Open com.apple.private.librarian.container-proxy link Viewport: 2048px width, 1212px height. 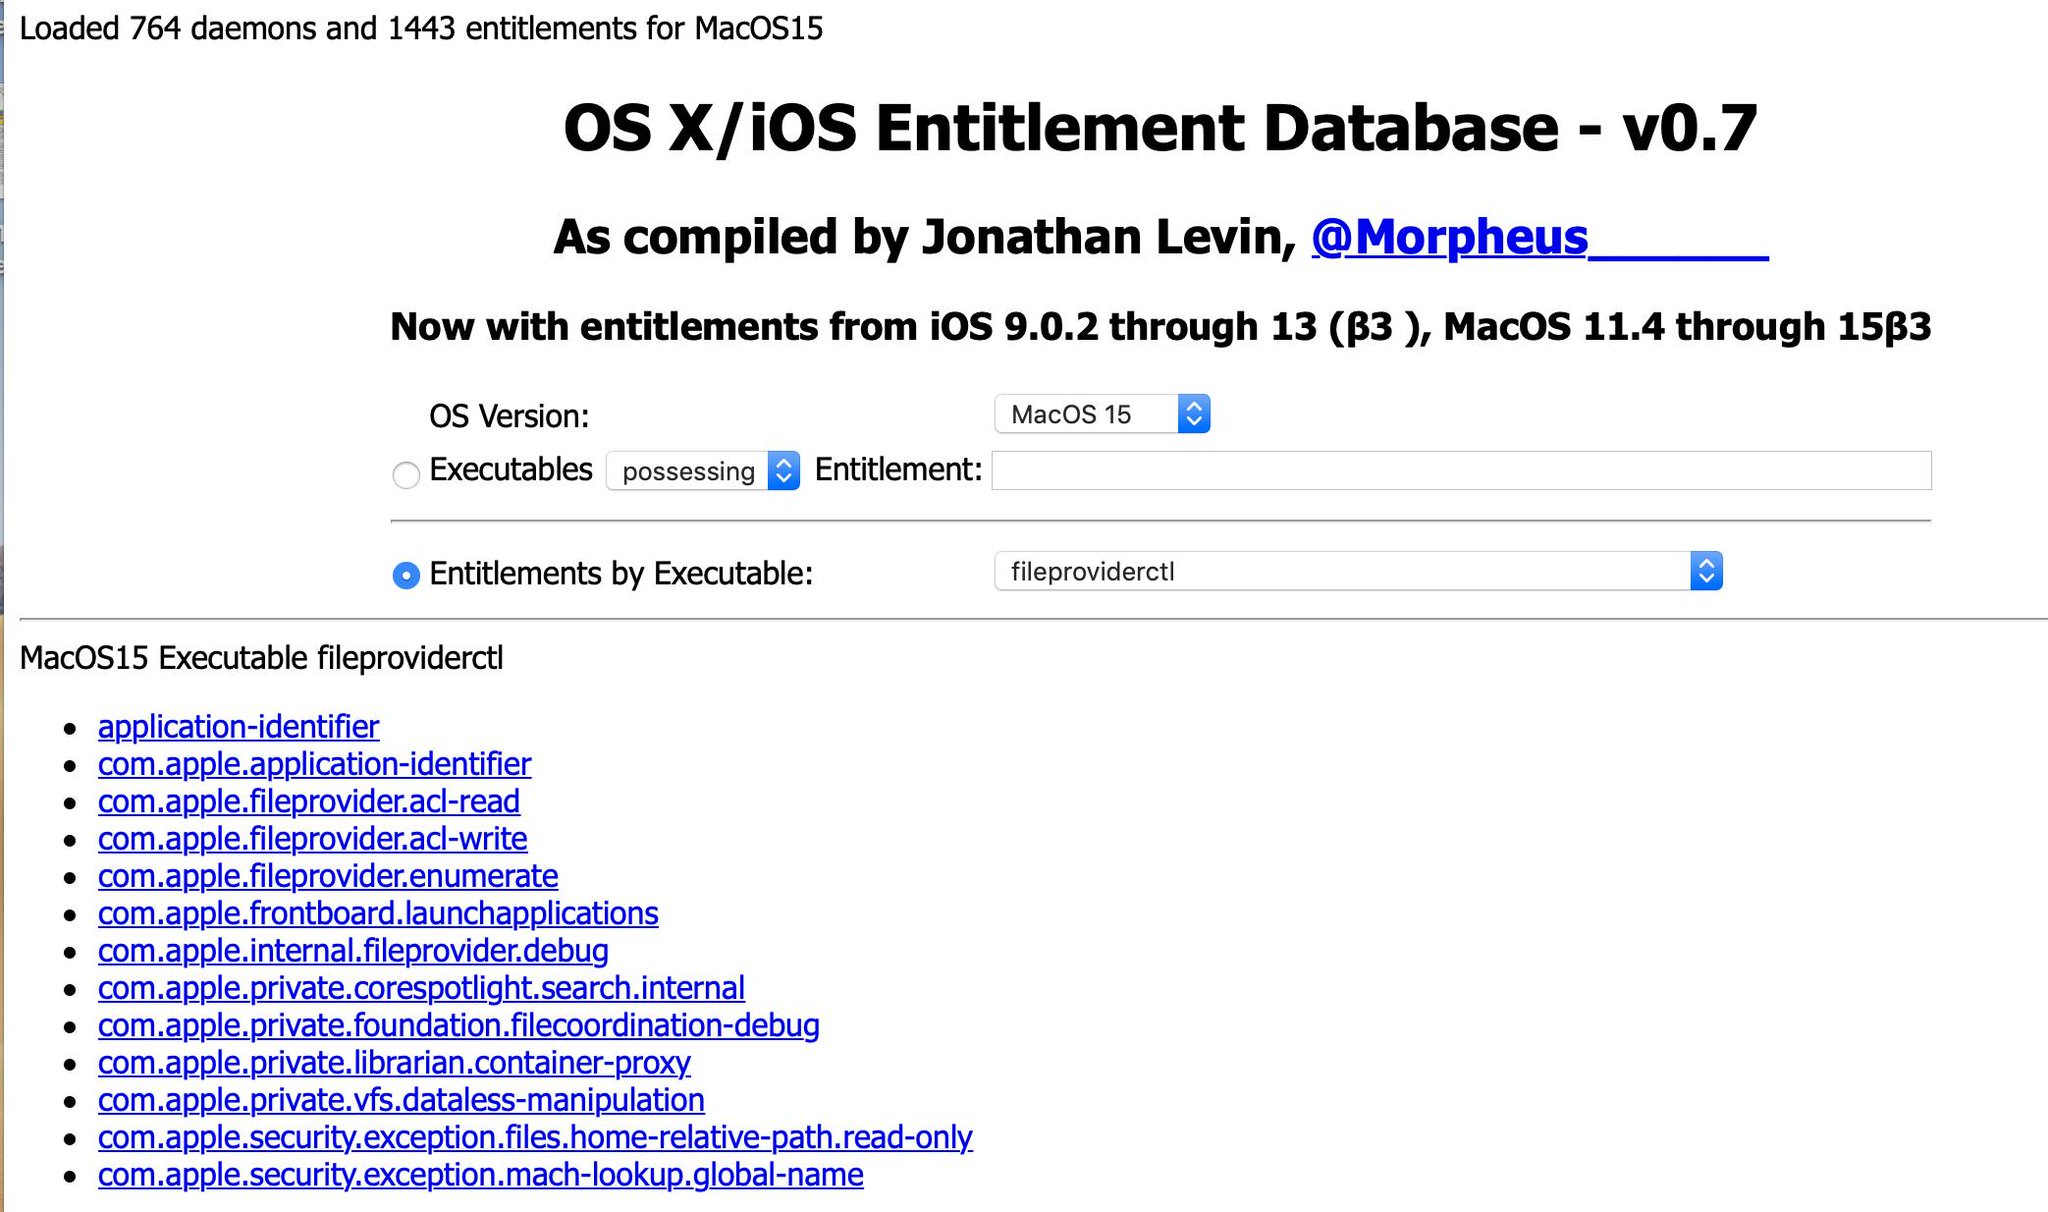[x=394, y=1062]
